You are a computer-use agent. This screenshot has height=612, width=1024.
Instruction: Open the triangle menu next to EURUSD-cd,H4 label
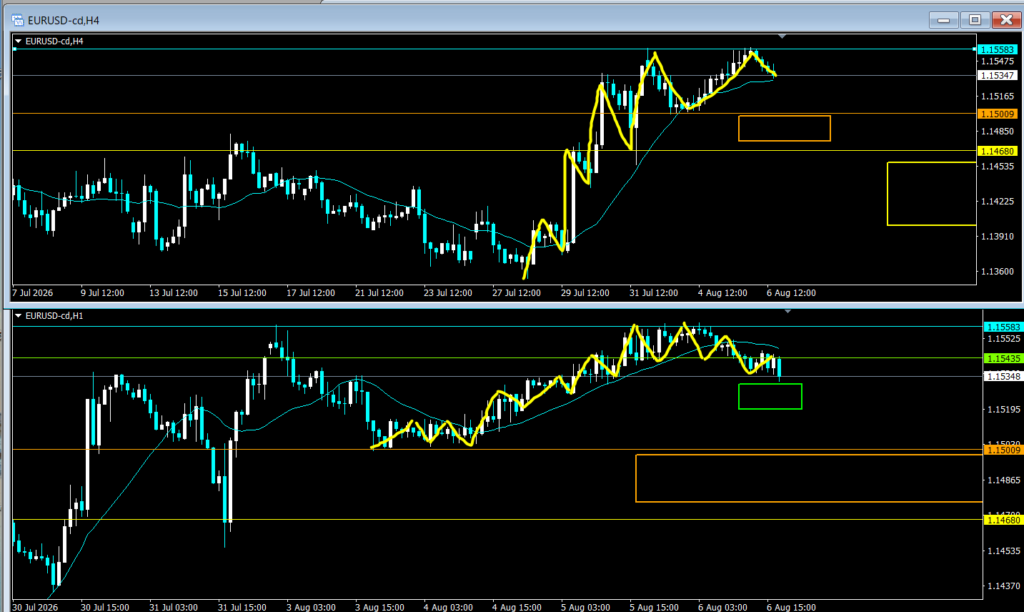click(18, 41)
